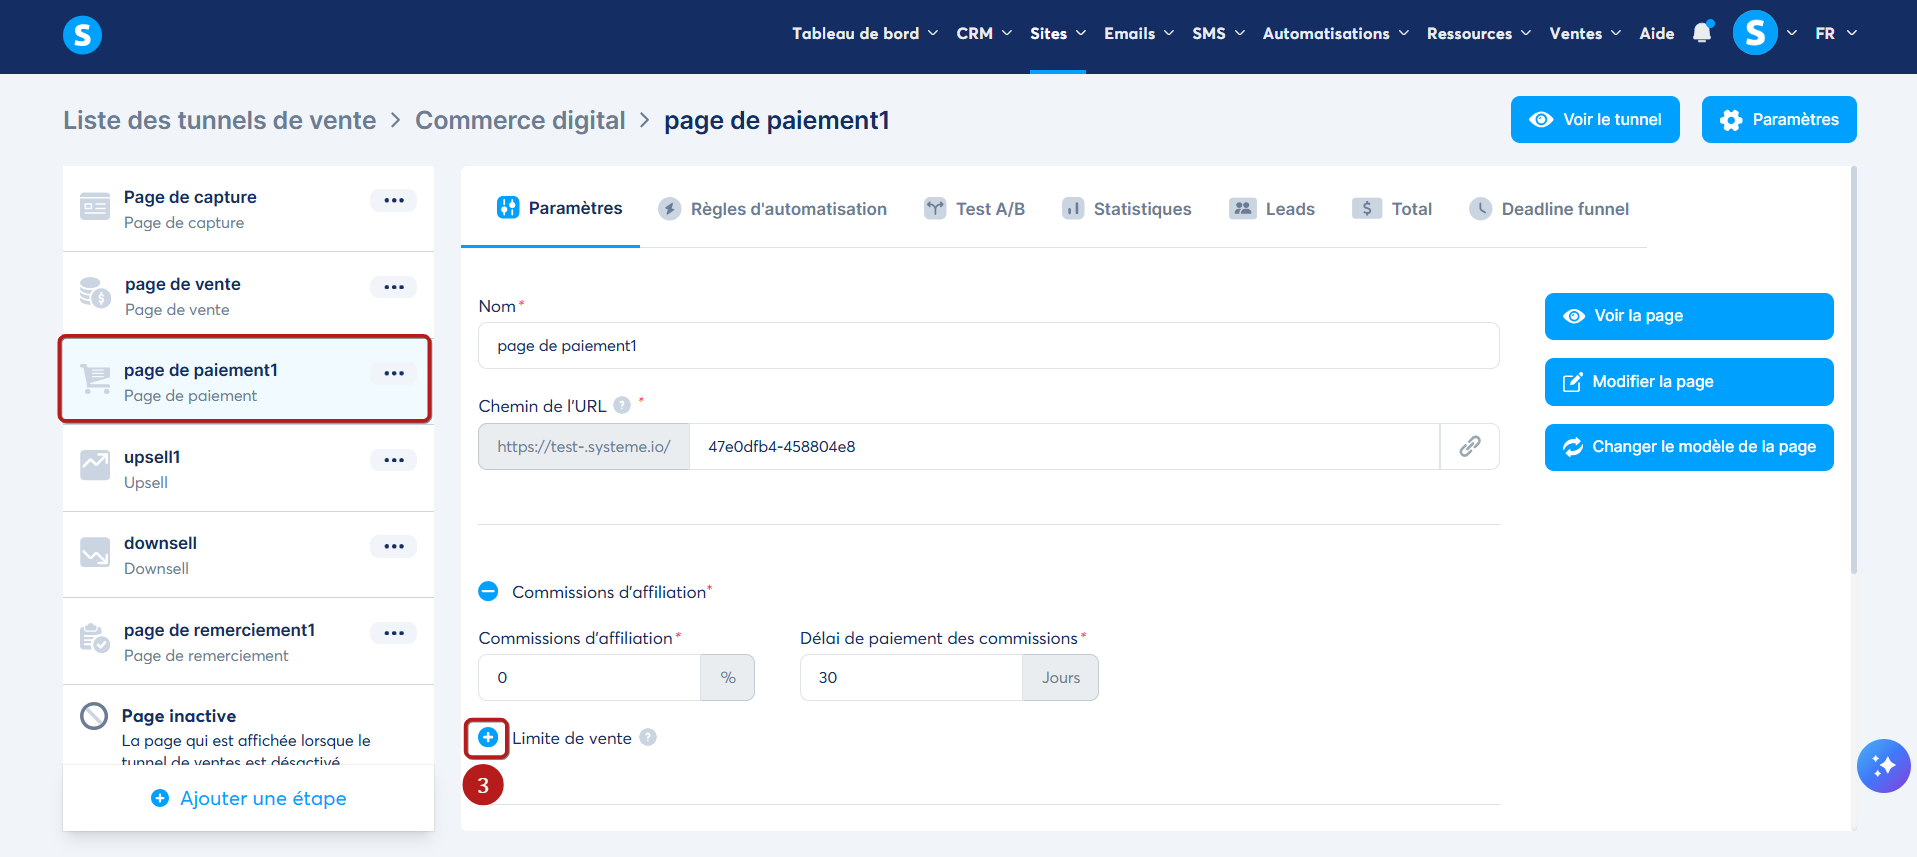Select the upsell1 funnel step
The width and height of the screenshot is (1917, 857).
pyautogui.click(x=248, y=469)
